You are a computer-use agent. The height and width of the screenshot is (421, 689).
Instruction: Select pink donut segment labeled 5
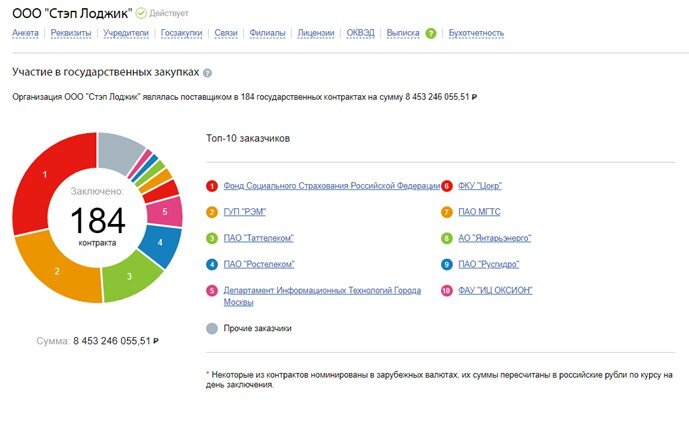click(165, 212)
